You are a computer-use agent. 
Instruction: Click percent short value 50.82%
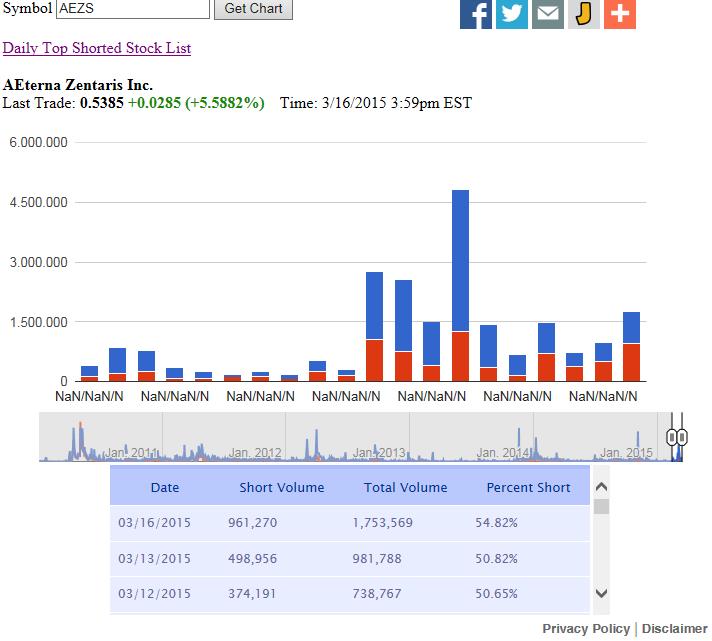pyautogui.click(x=496, y=558)
